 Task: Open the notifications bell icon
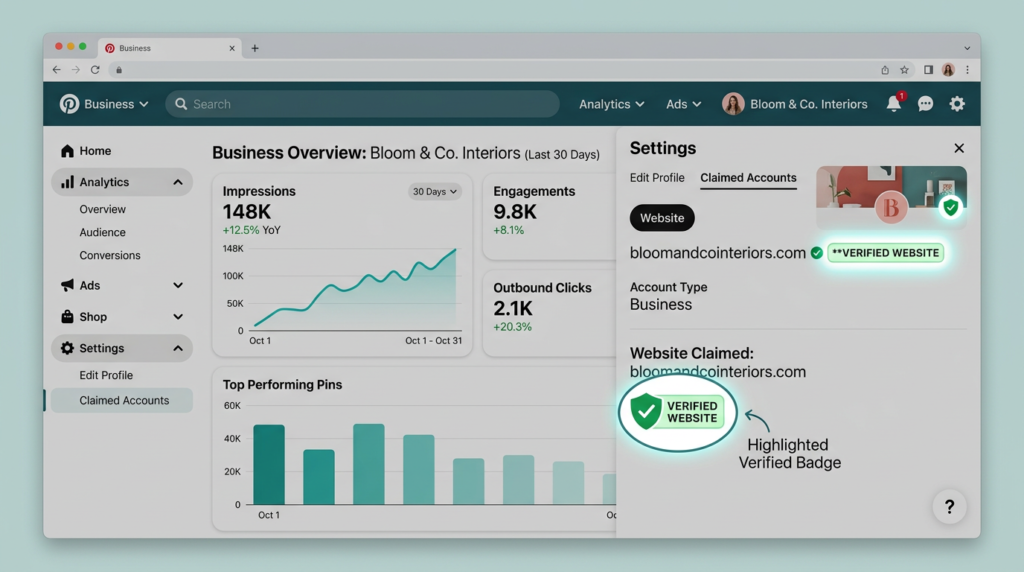(893, 104)
